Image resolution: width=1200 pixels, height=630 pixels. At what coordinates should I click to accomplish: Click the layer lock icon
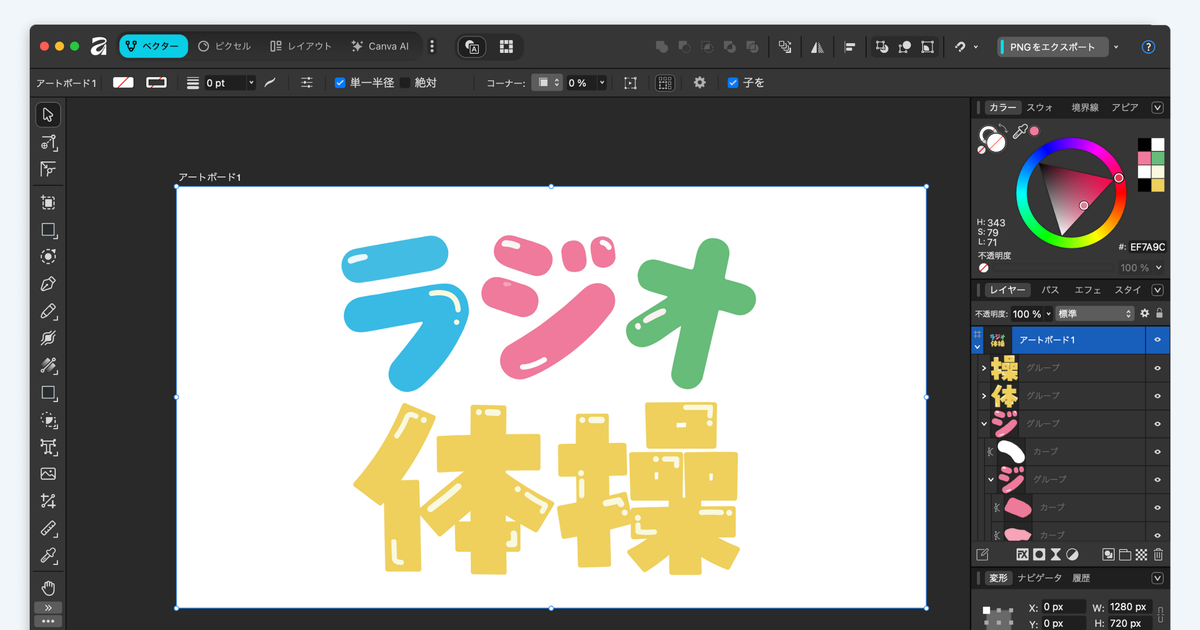coord(1159,313)
